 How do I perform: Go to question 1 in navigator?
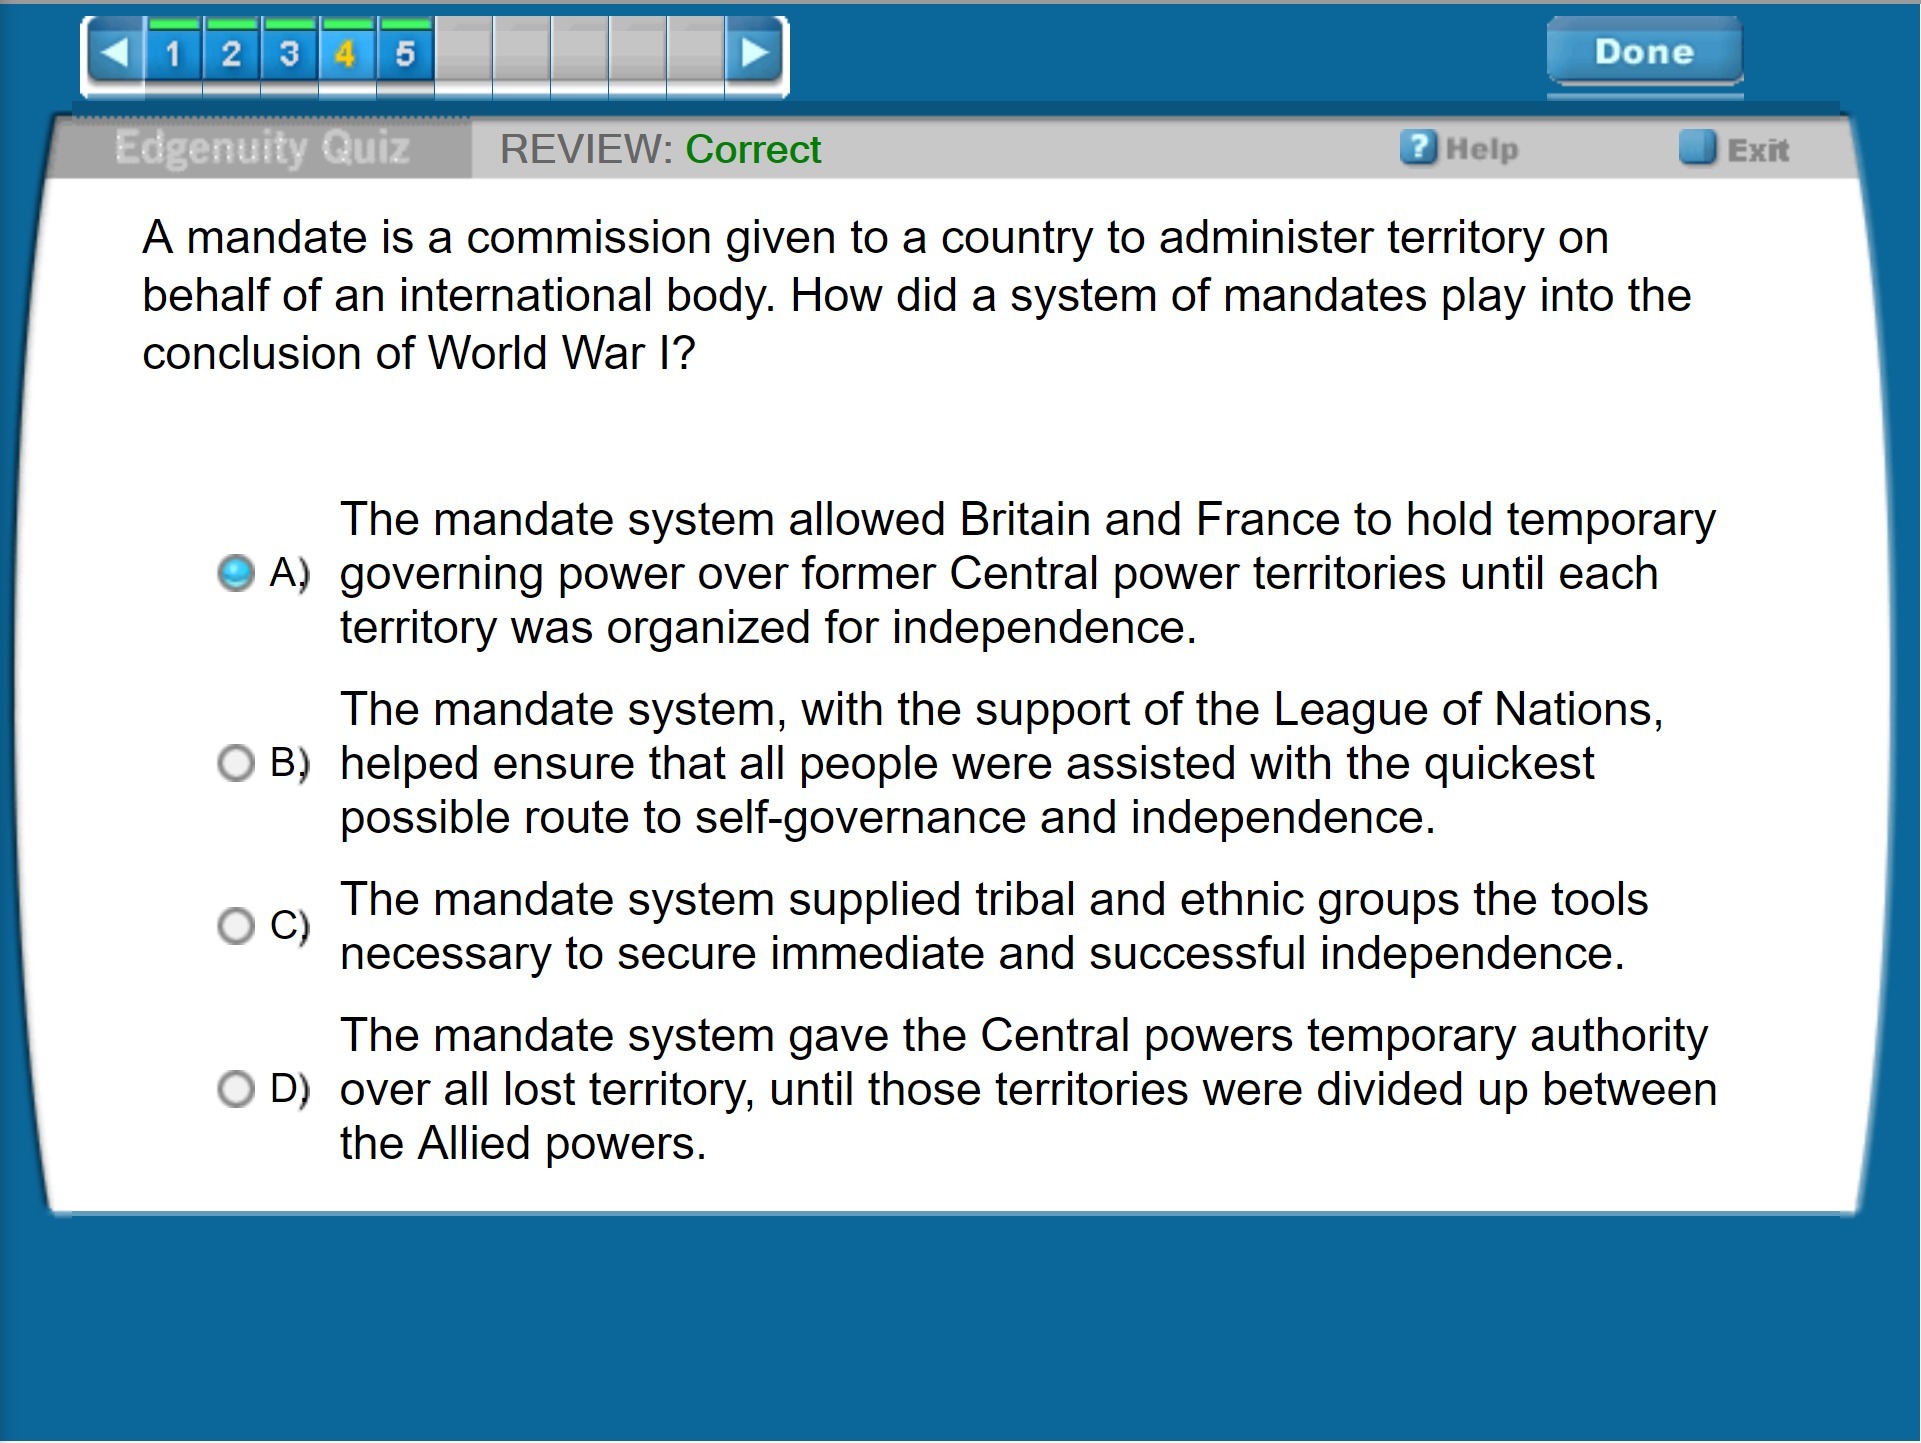click(174, 53)
